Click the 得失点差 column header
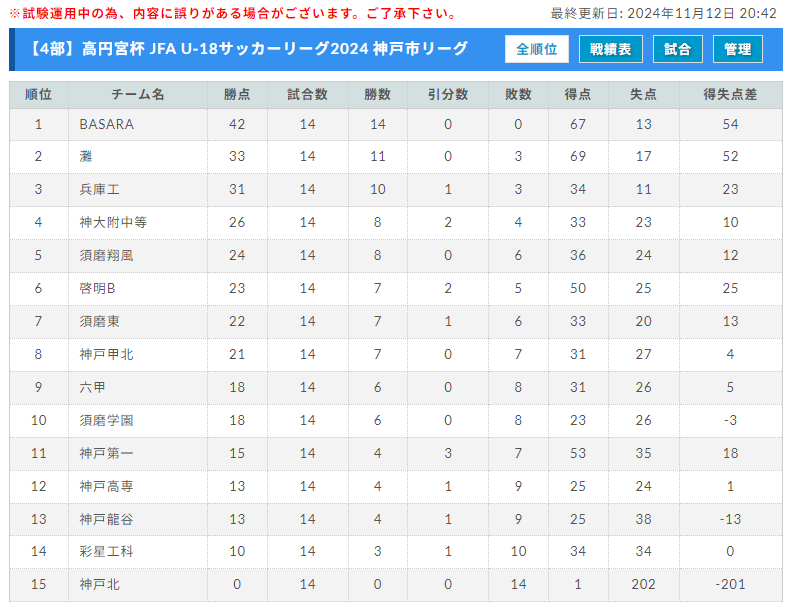The image size is (801, 615). tap(731, 94)
